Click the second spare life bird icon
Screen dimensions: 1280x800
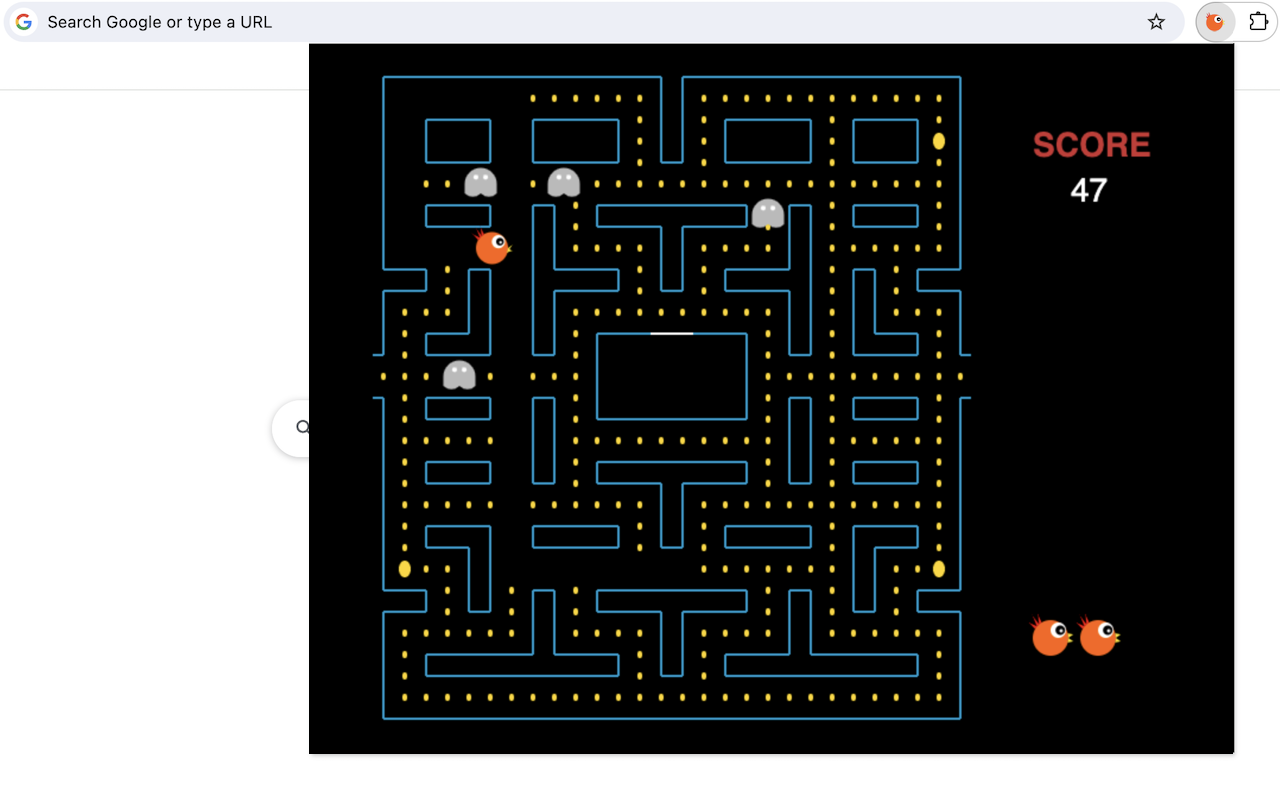point(1099,635)
